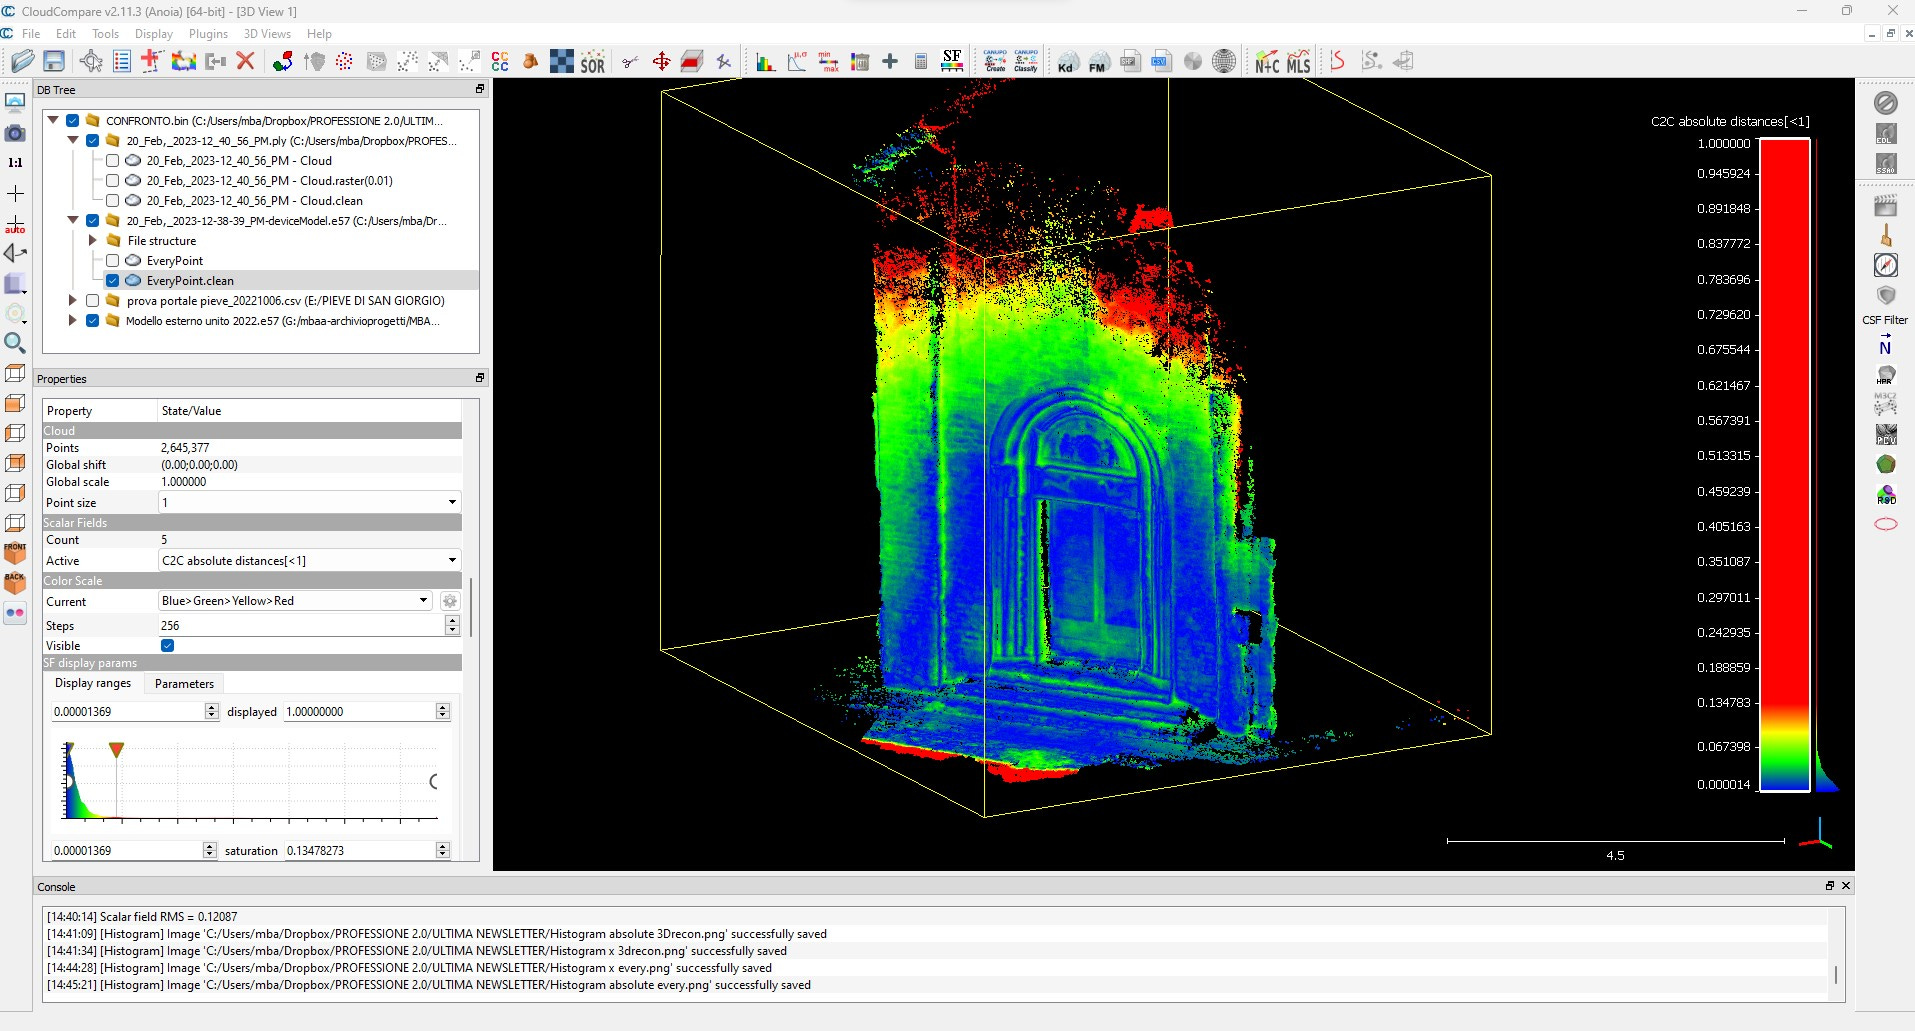Enable the Cloud.clean checkbox under 12_40_56
This screenshot has height=1031, width=1915.
[112, 200]
